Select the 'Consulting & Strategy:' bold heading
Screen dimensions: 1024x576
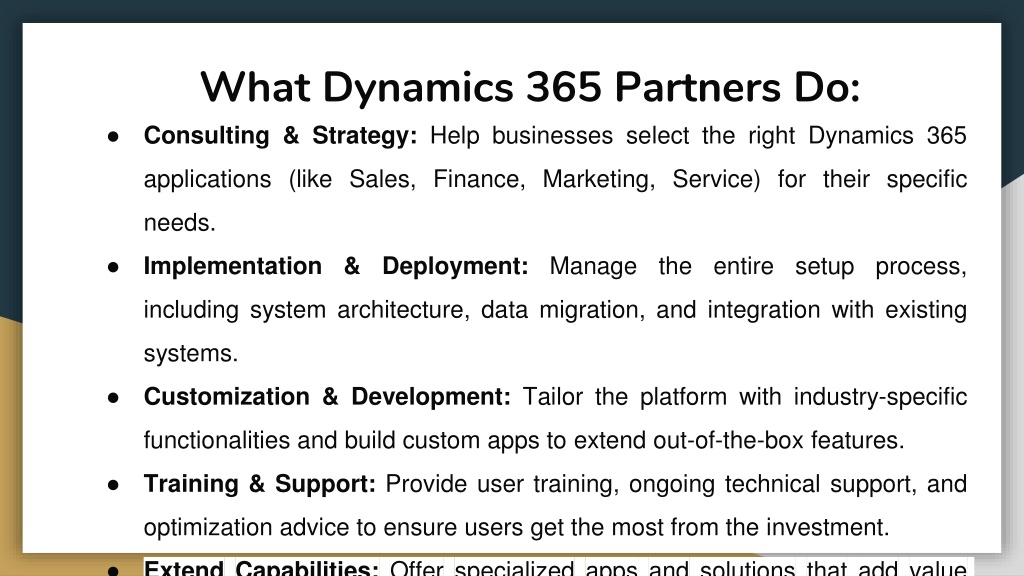click(280, 136)
